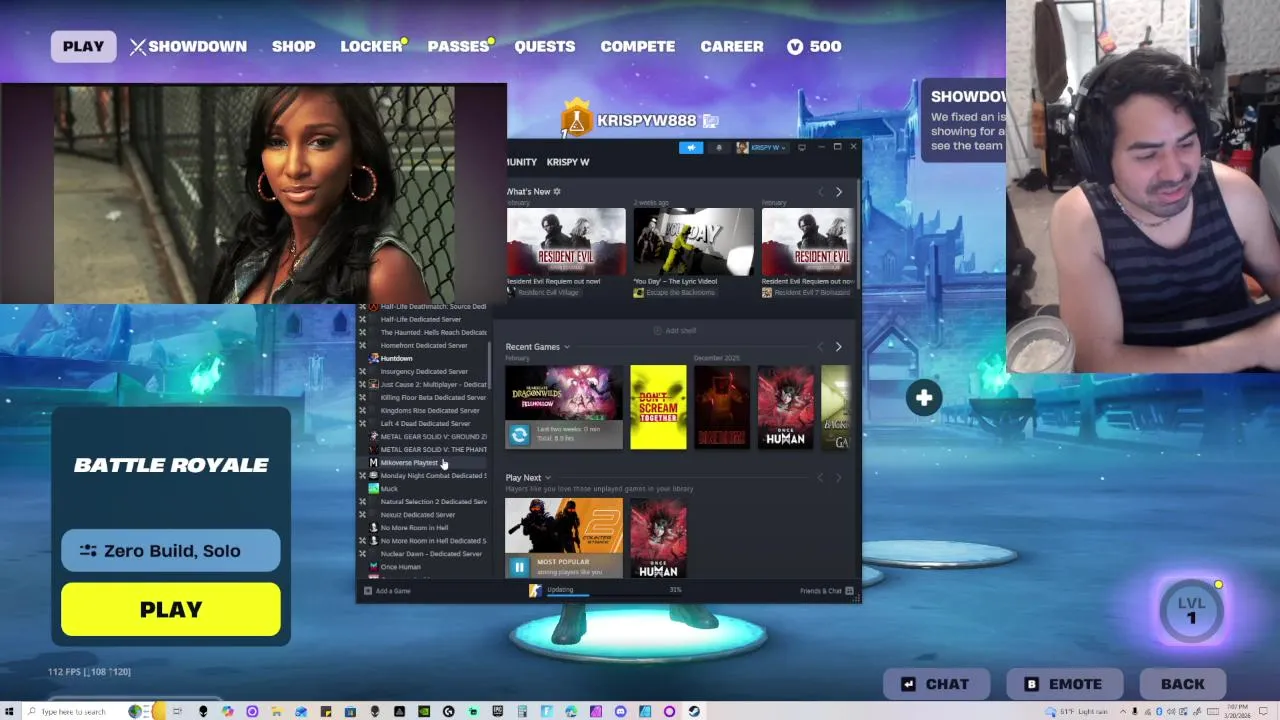Image resolution: width=1280 pixels, height=720 pixels.
Task: Click Add a Game link in Steam
Action: (393, 591)
